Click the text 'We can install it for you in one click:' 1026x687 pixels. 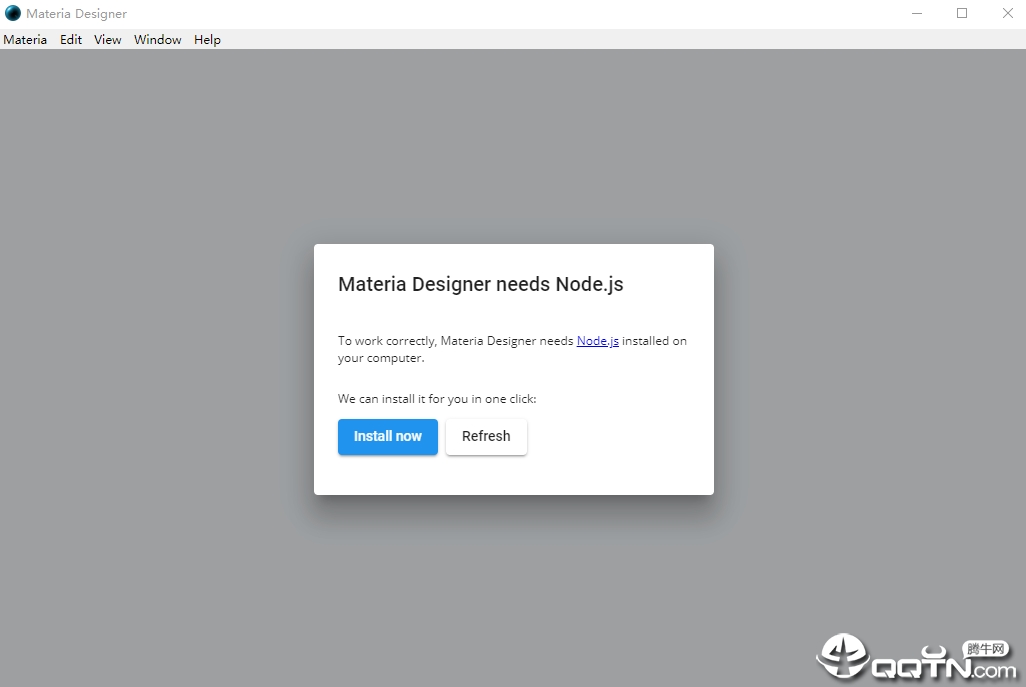(x=437, y=398)
